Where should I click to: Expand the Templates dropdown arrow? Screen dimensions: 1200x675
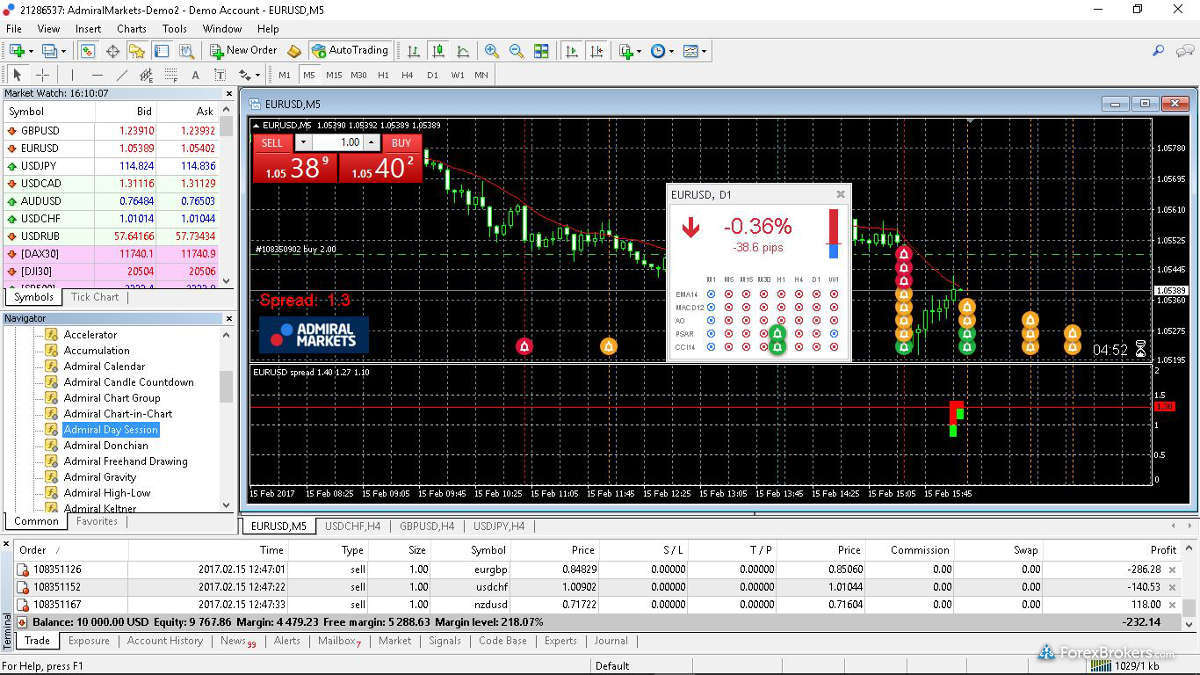pyautogui.click(x=704, y=50)
